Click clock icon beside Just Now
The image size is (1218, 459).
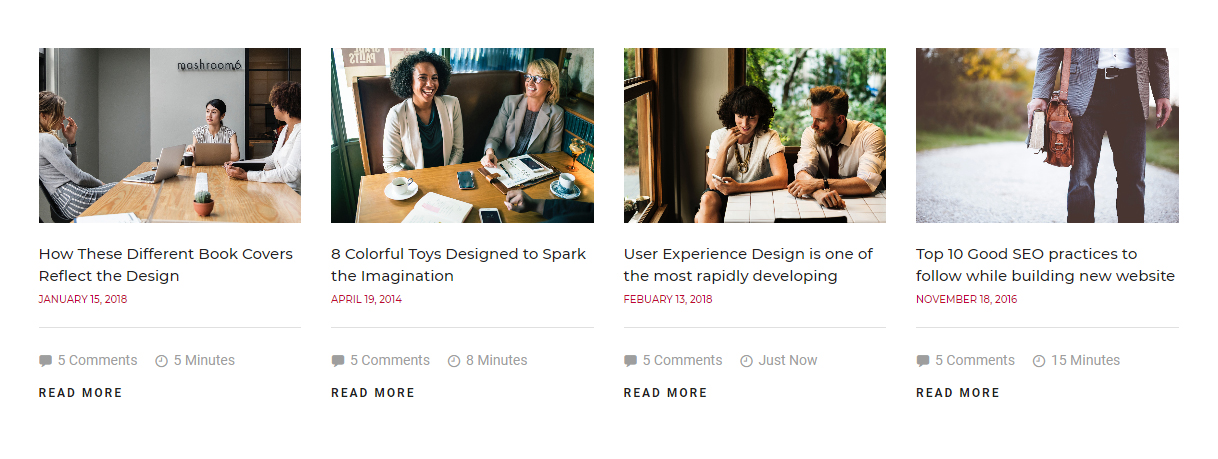746,361
